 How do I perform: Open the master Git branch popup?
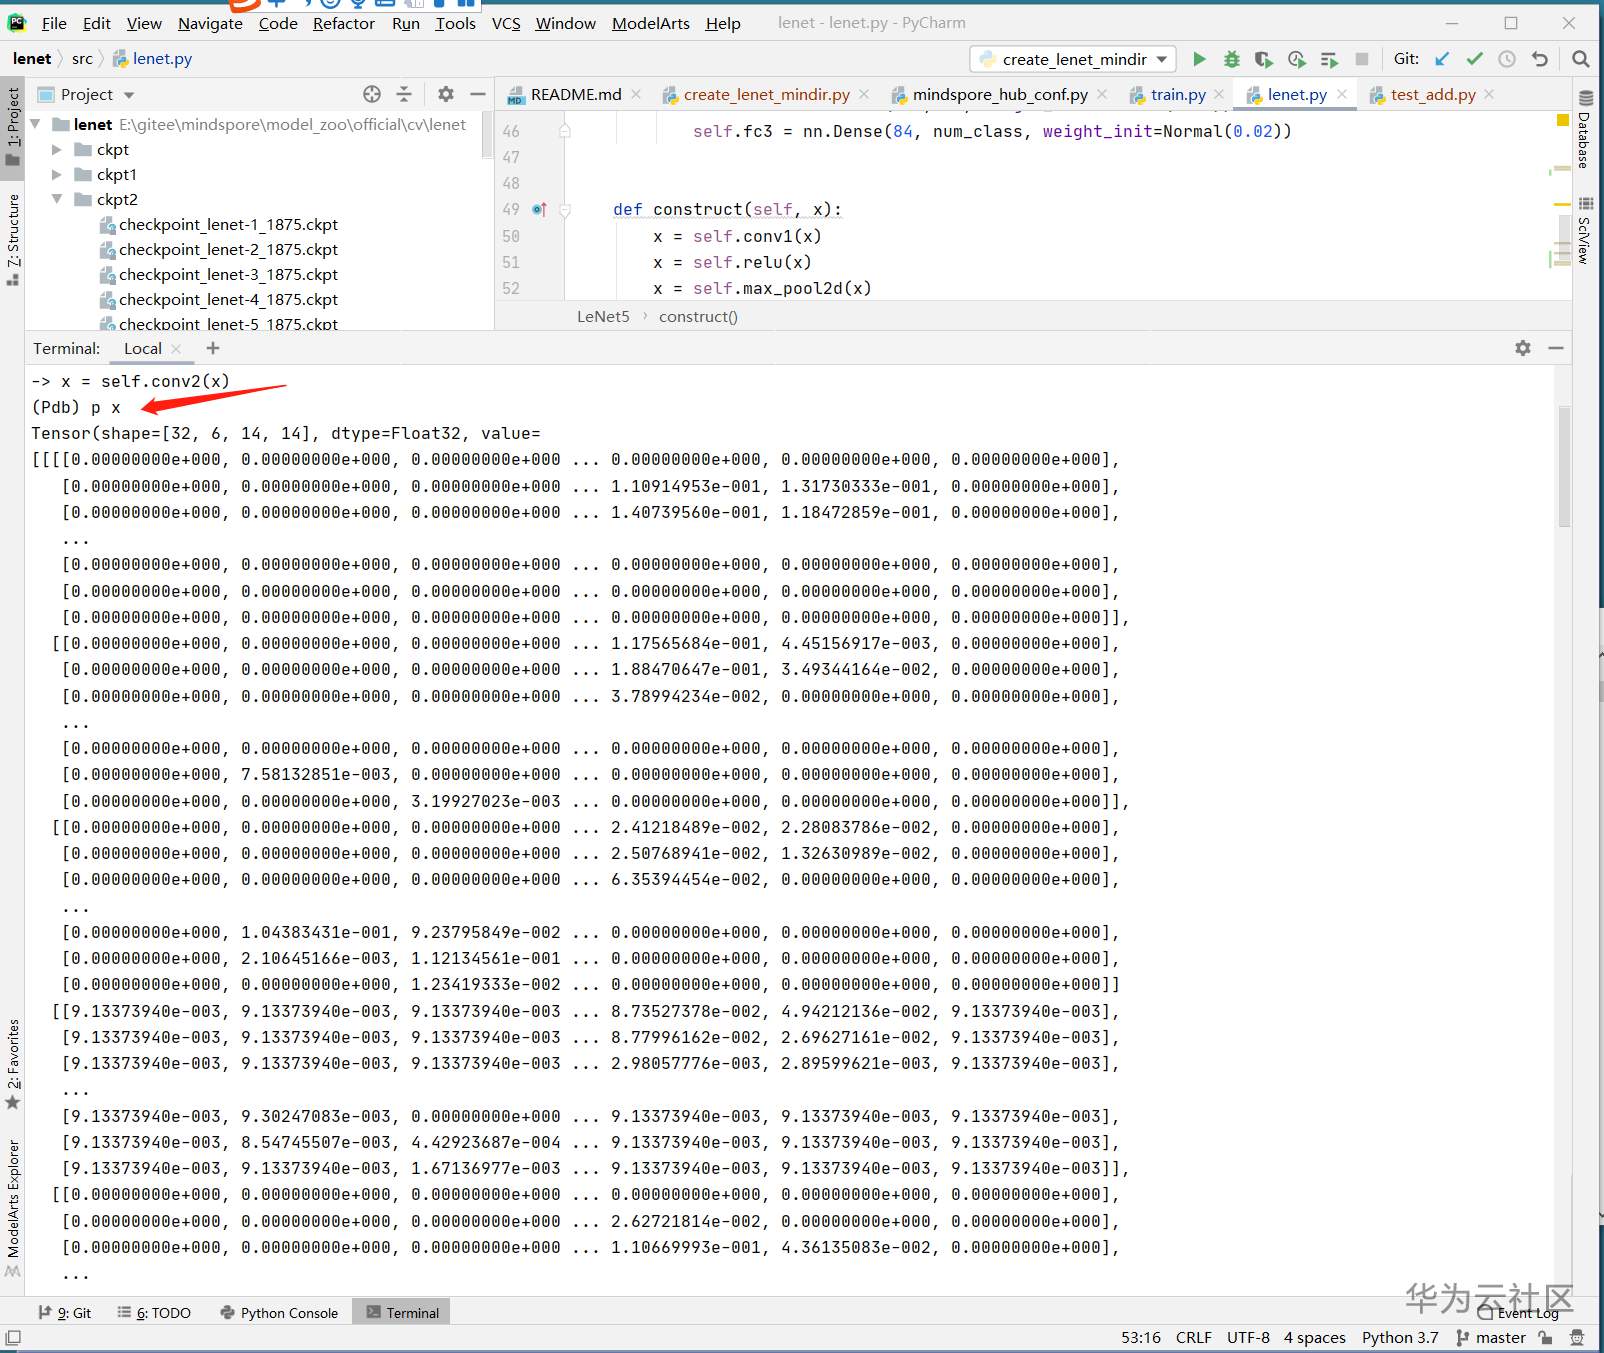point(1492,1338)
